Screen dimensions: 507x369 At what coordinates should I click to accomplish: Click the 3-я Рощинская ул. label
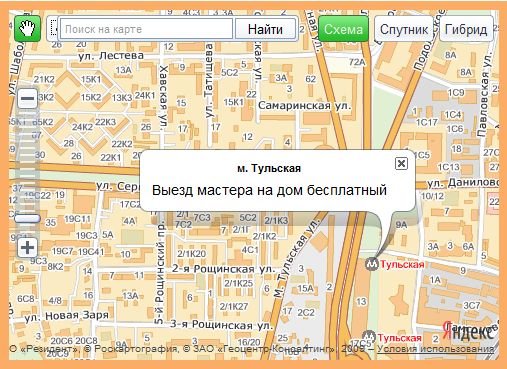tap(222, 324)
